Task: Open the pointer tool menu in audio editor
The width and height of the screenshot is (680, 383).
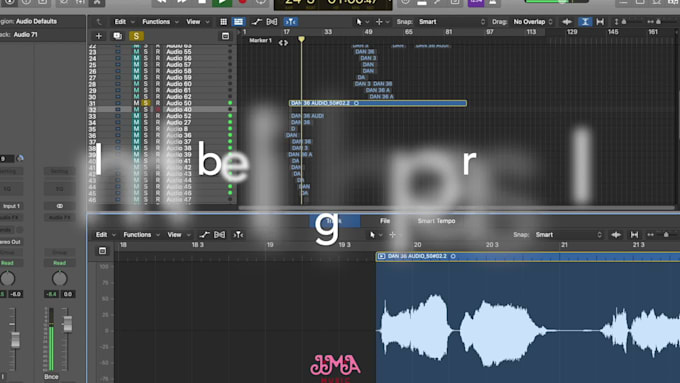Action: (375, 235)
